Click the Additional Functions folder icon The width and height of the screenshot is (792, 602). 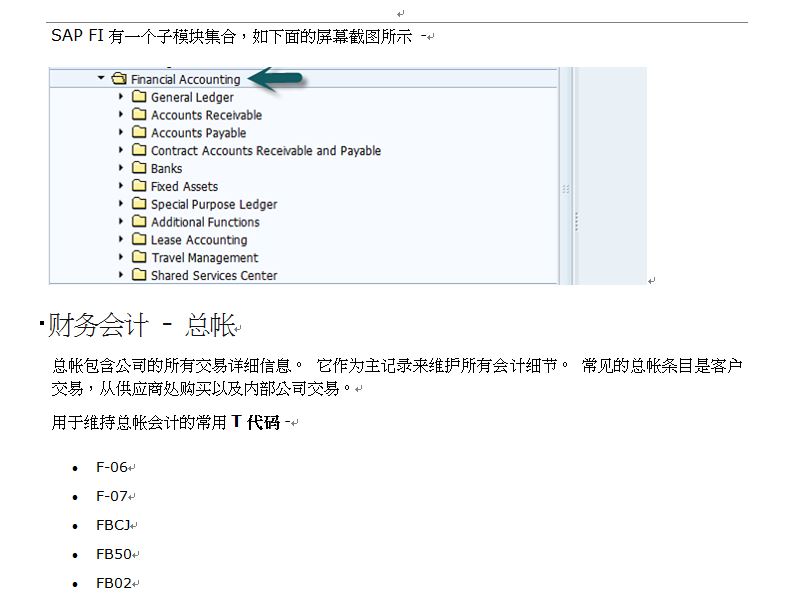[x=139, y=221]
